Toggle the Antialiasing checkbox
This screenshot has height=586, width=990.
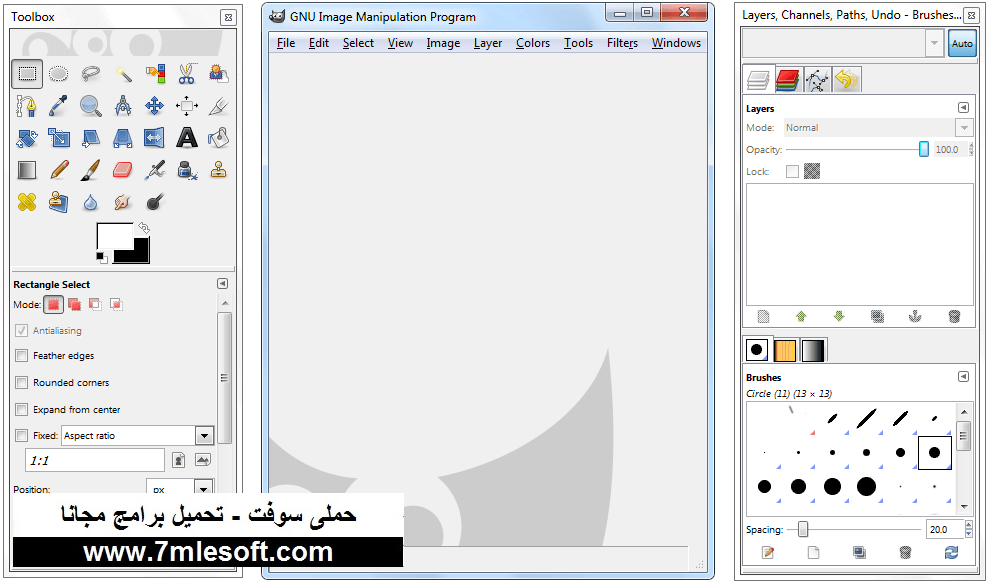(21, 330)
